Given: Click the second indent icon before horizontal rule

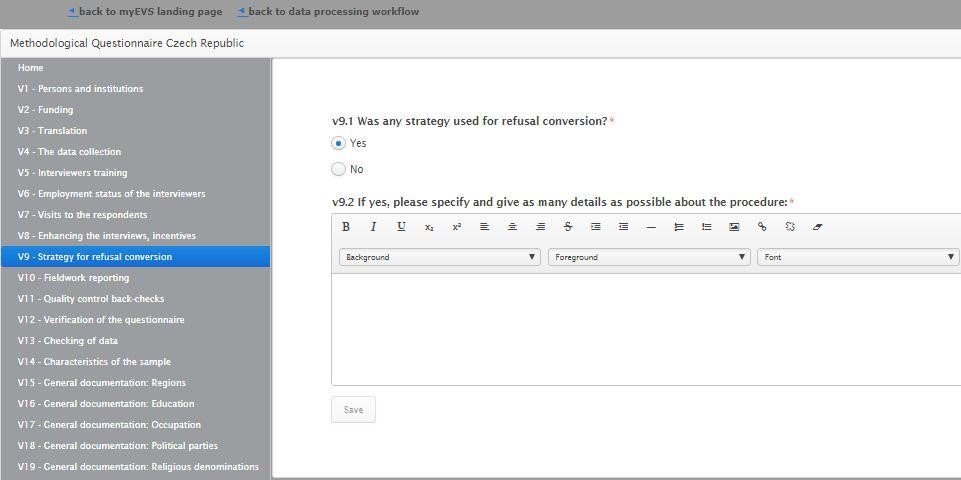Looking at the screenshot, I should click(623, 227).
